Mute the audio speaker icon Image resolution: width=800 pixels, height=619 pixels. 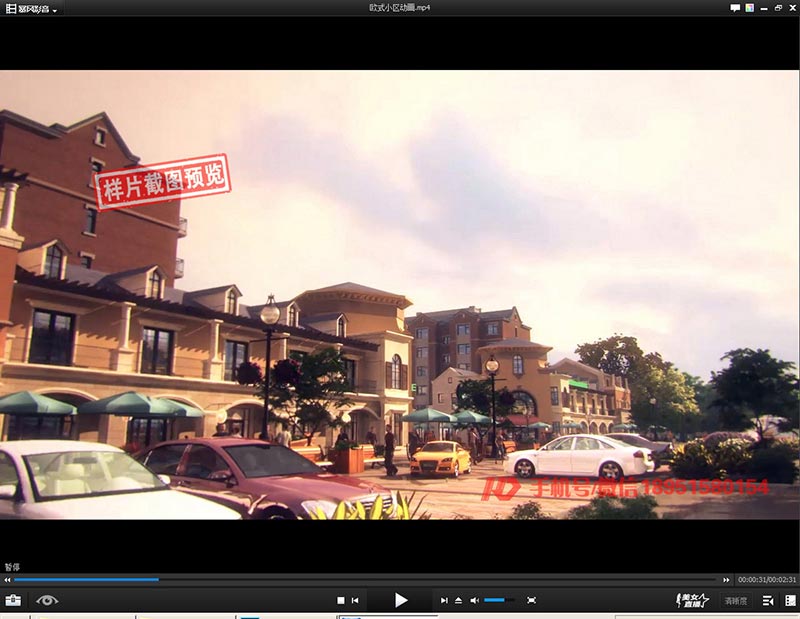(x=474, y=600)
